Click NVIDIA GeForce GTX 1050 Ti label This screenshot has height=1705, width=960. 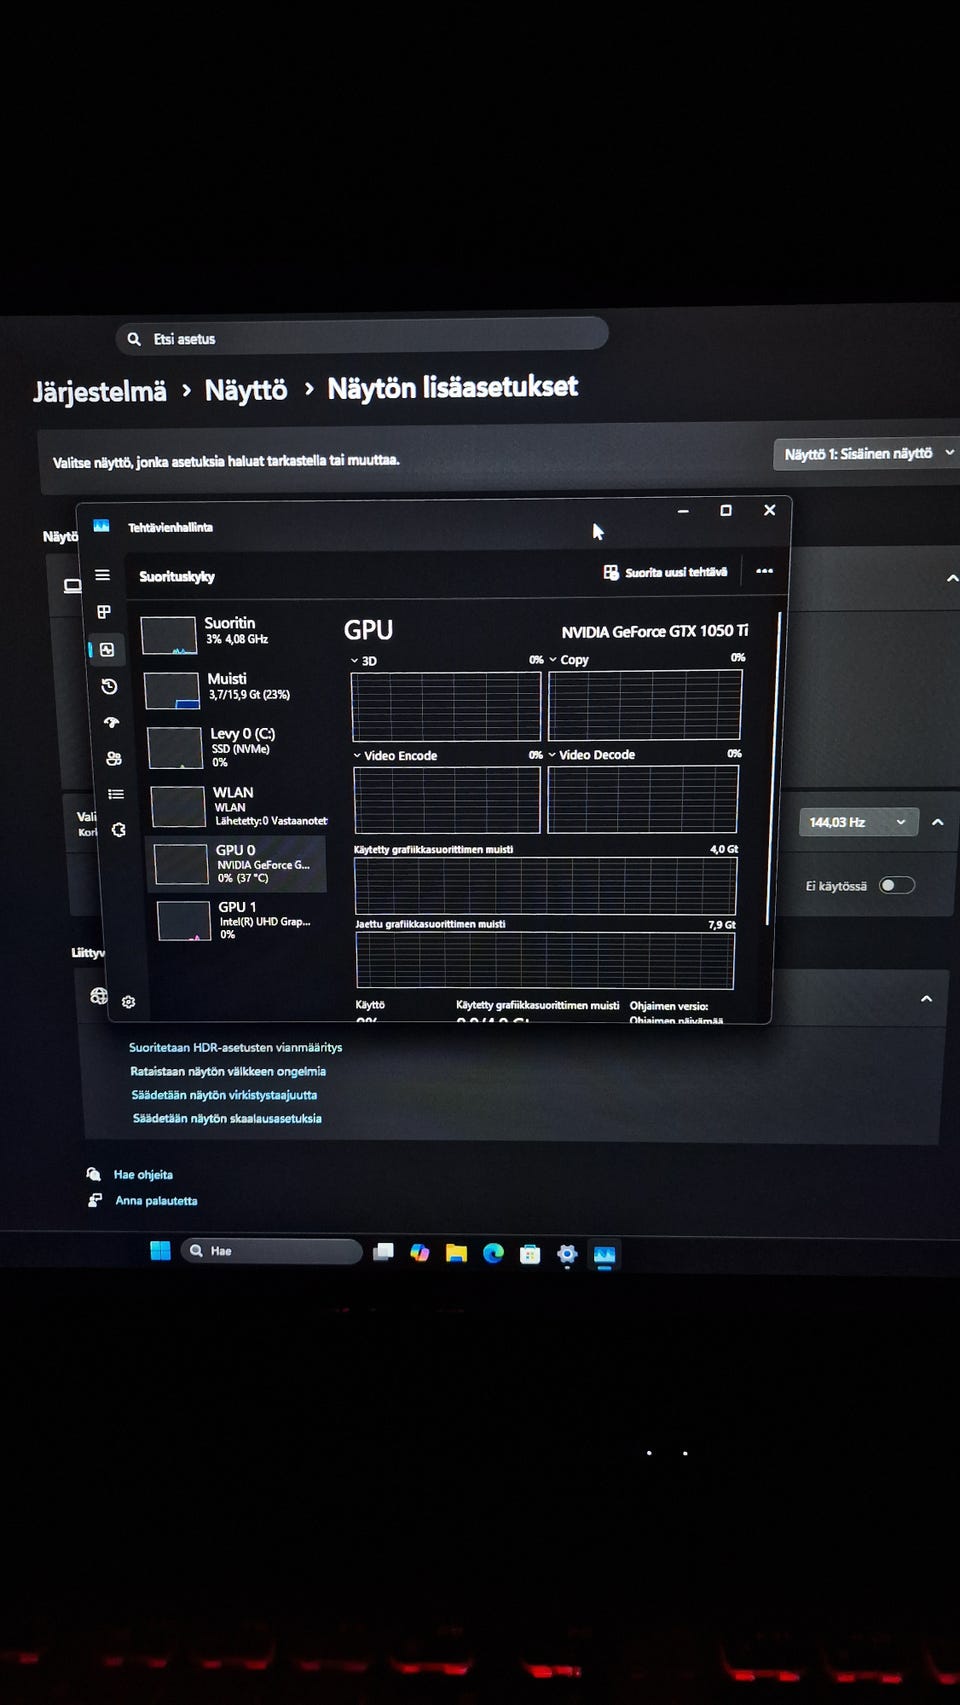pyautogui.click(x=654, y=631)
